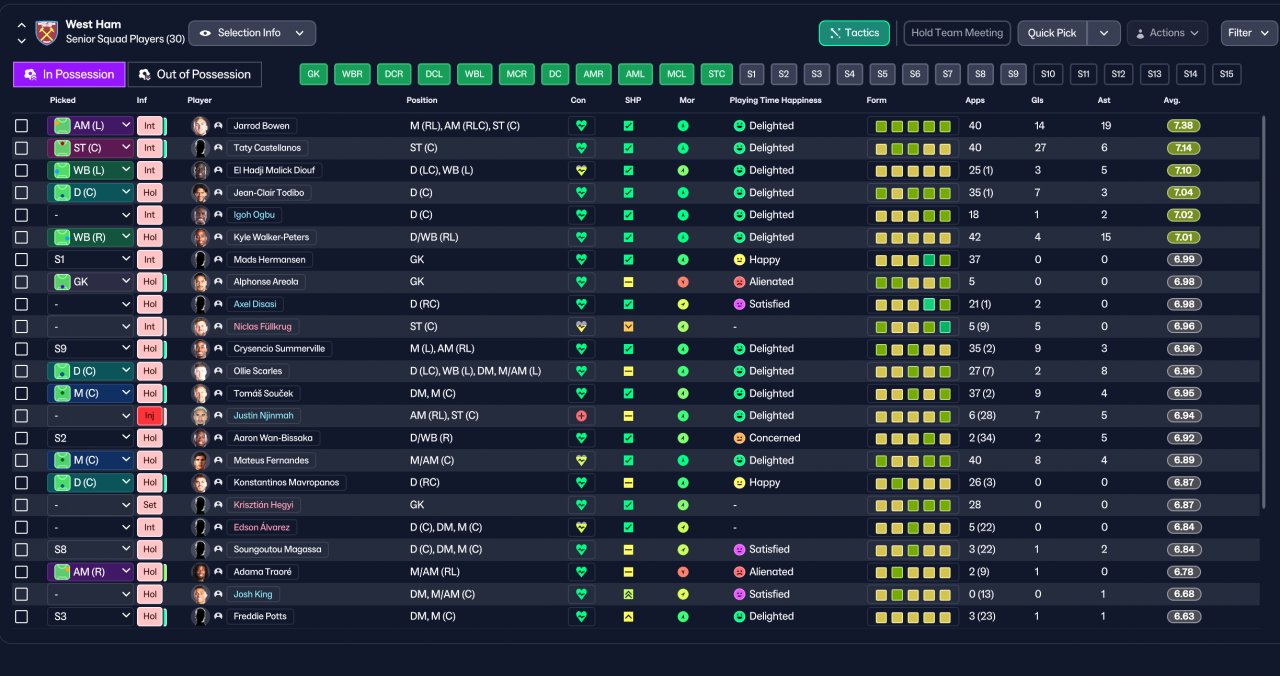Screen dimensions: 1280x676
Task: Click Aaron Wan-Bissaka's concerned face icon
Action: pos(740,438)
